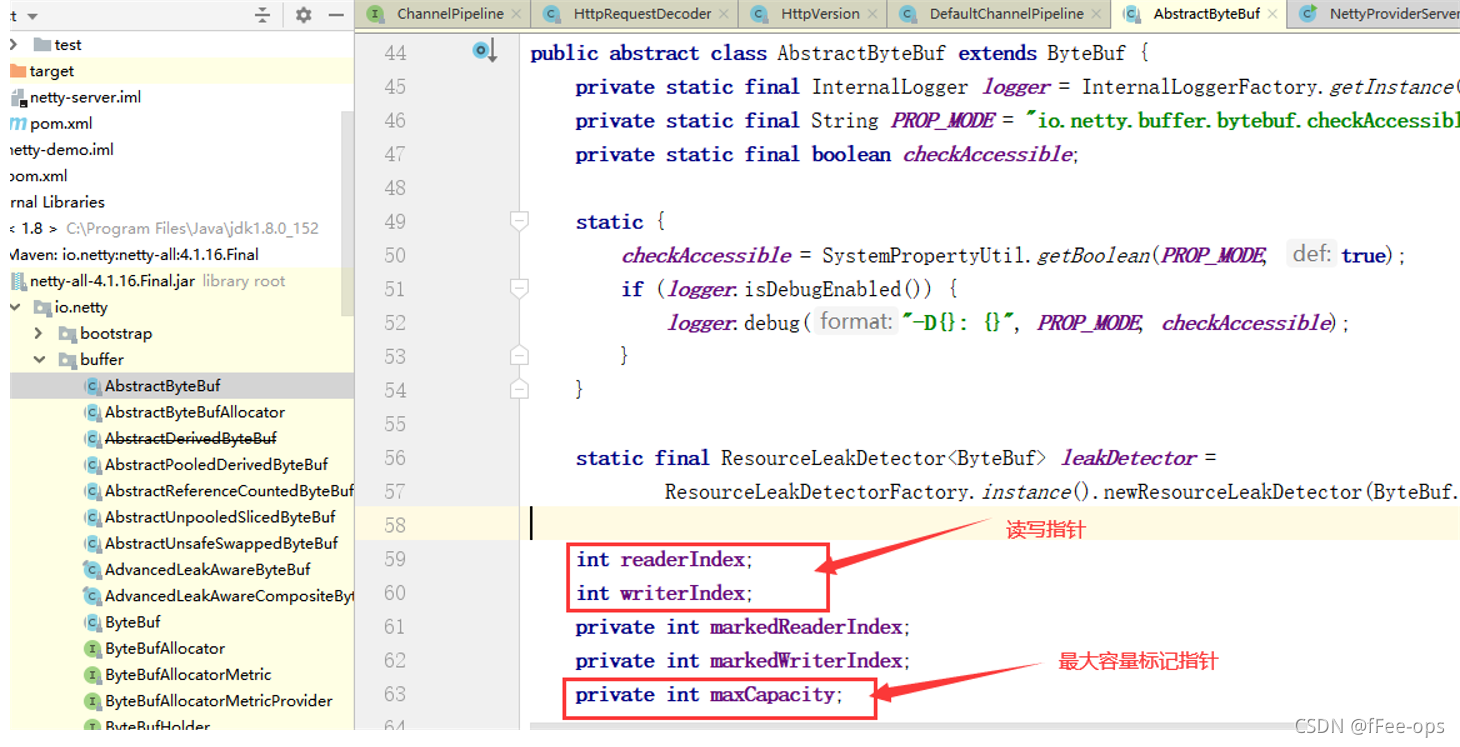Collapse the static block fold marker at line 49
1460x747 pixels.
click(x=519, y=221)
